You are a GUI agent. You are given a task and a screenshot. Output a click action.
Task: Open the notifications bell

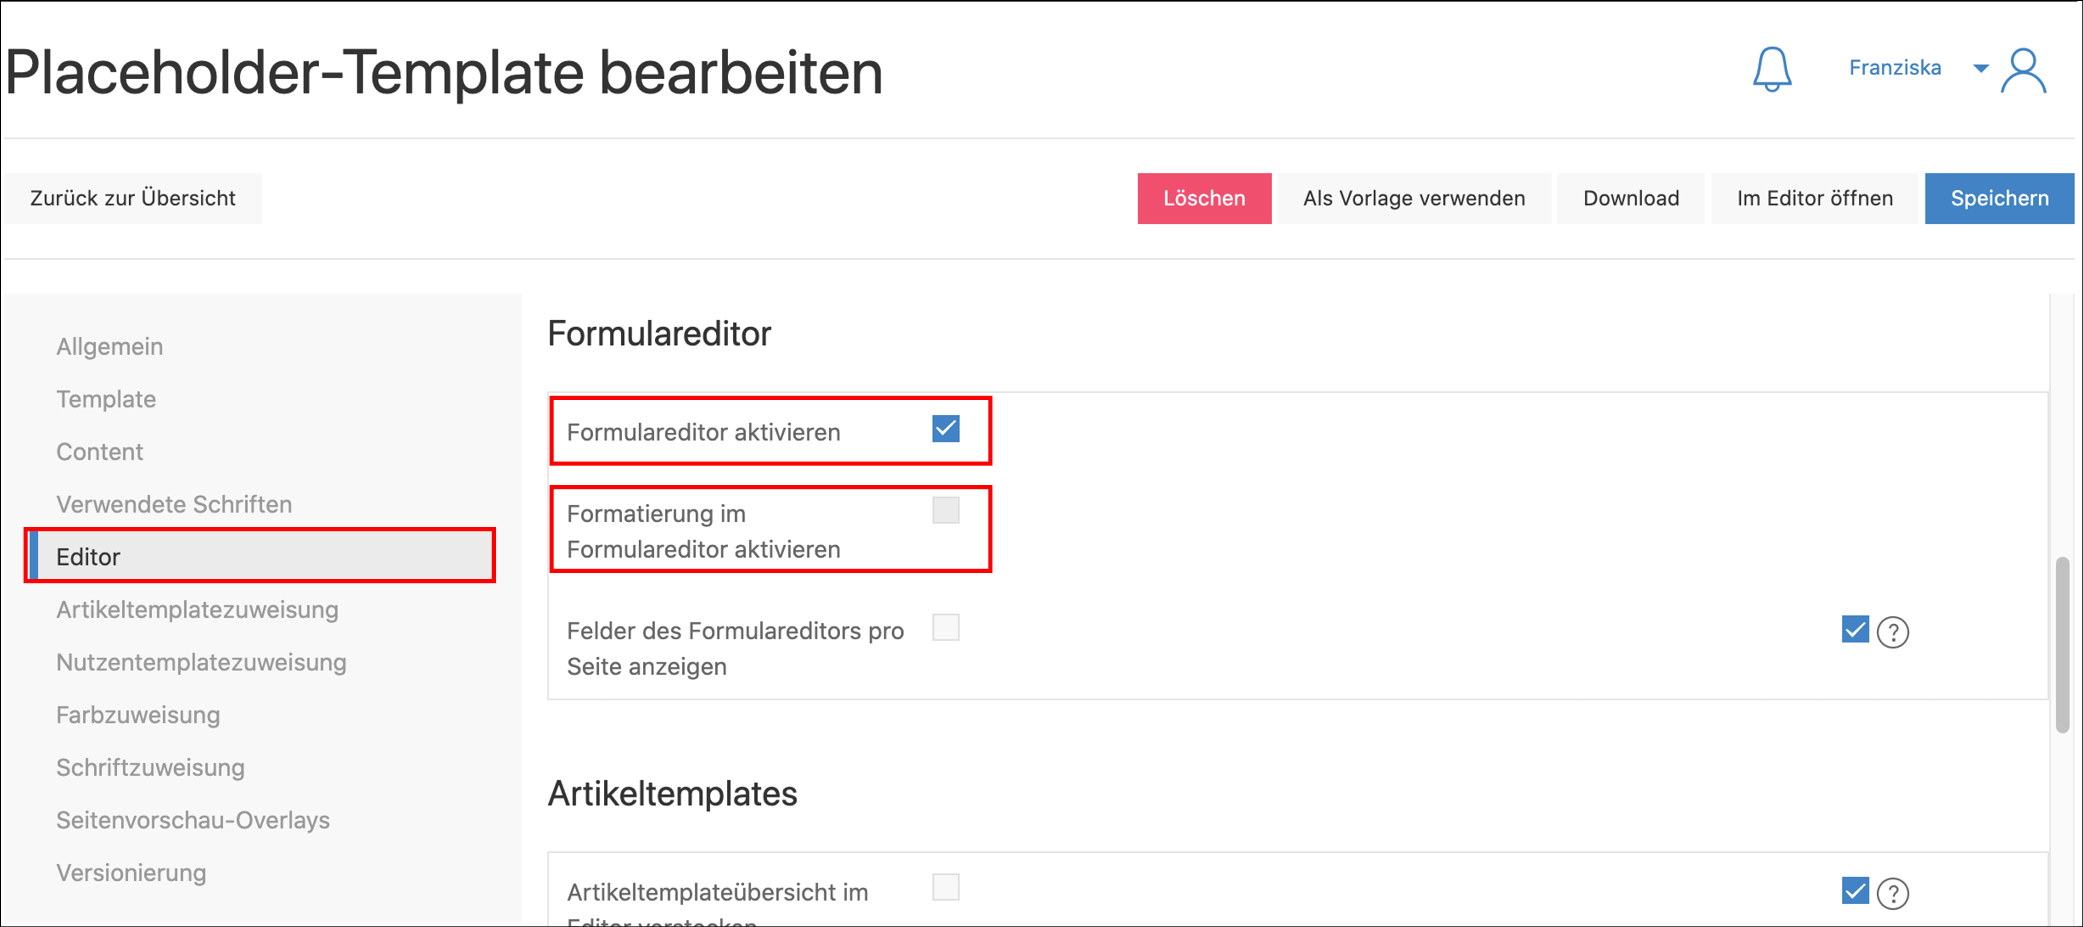1771,69
